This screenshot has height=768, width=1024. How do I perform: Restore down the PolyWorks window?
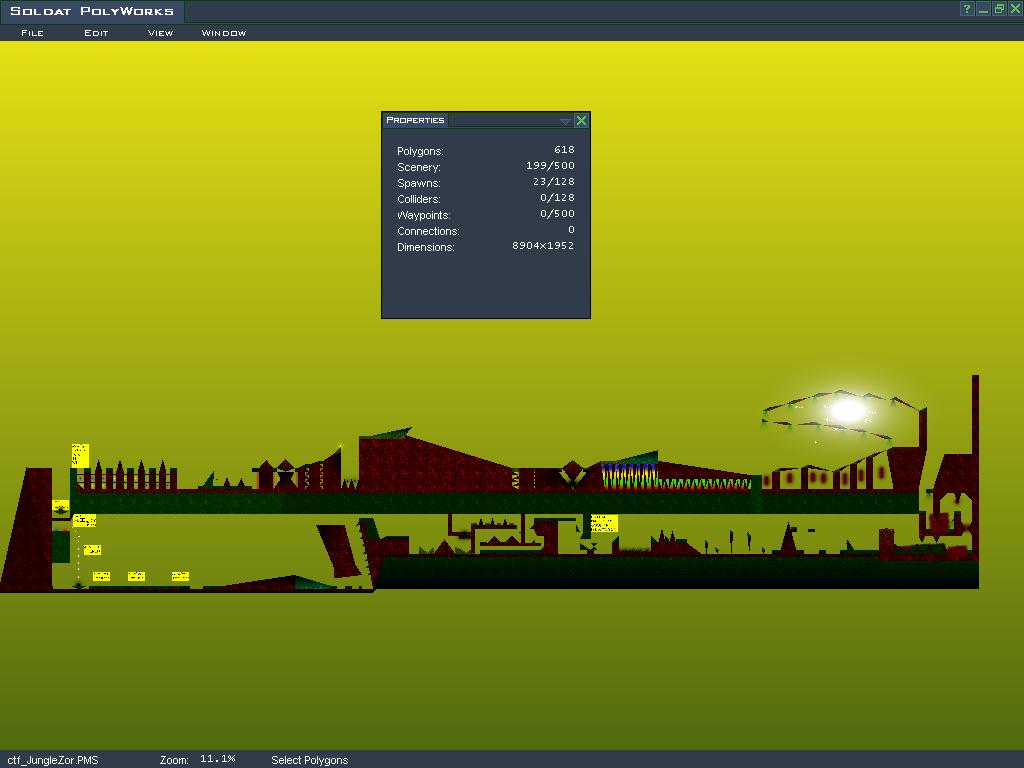[x=998, y=9]
